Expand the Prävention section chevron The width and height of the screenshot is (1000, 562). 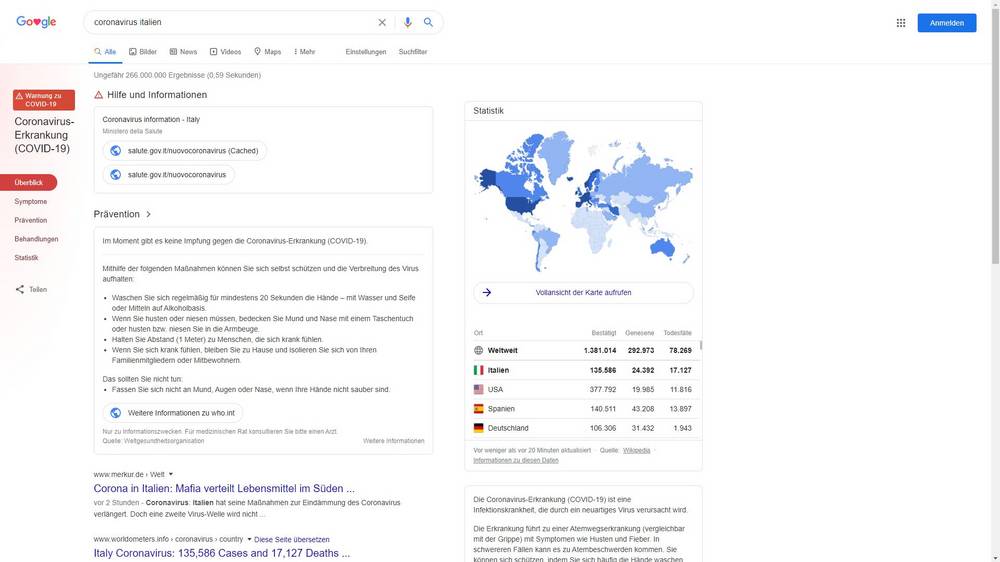[x=149, y=214]
